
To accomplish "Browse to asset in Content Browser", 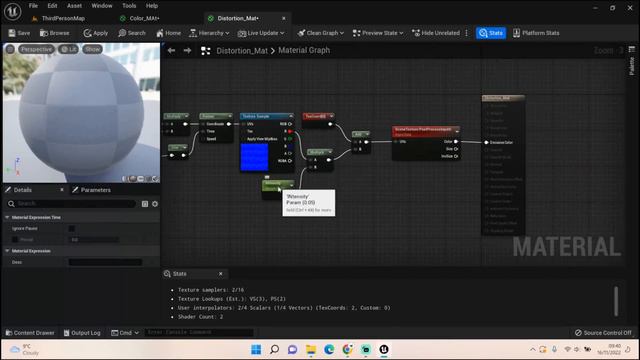I will [x=54, y=33].
